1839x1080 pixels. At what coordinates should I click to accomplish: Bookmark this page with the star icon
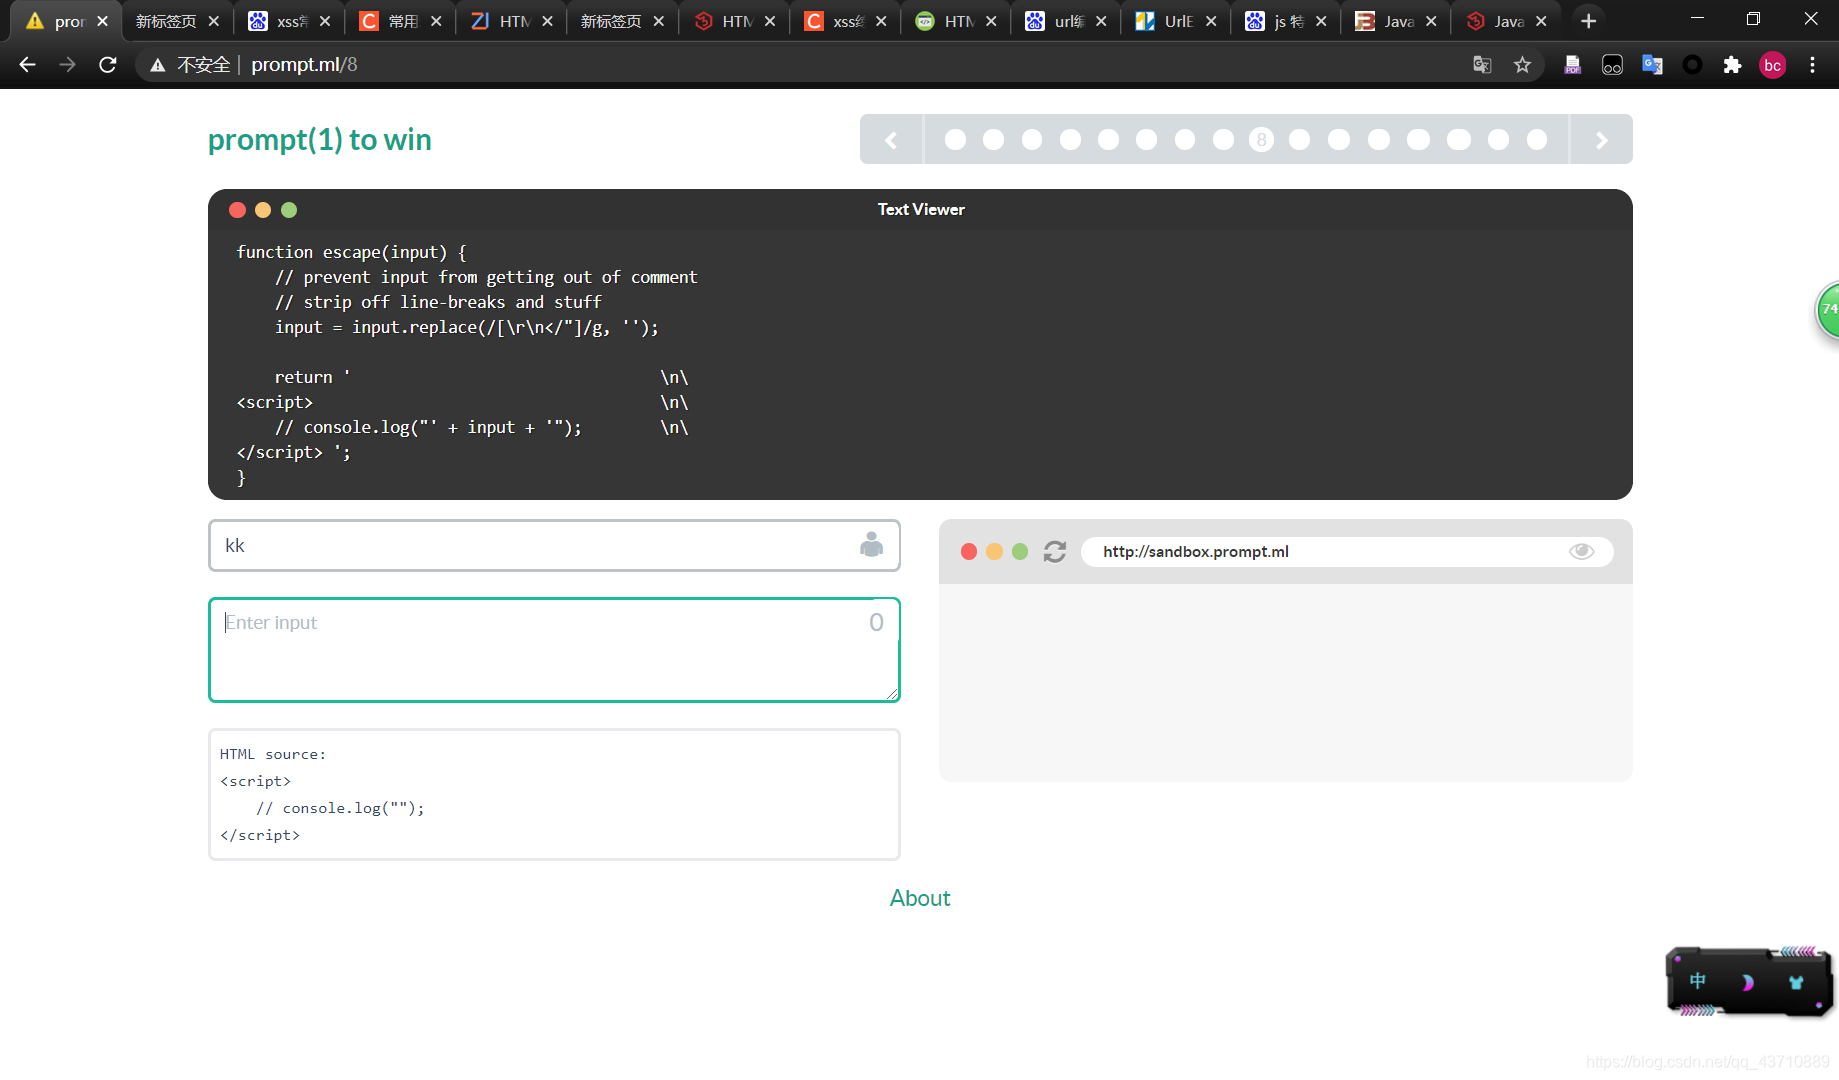pos(1522,65)
